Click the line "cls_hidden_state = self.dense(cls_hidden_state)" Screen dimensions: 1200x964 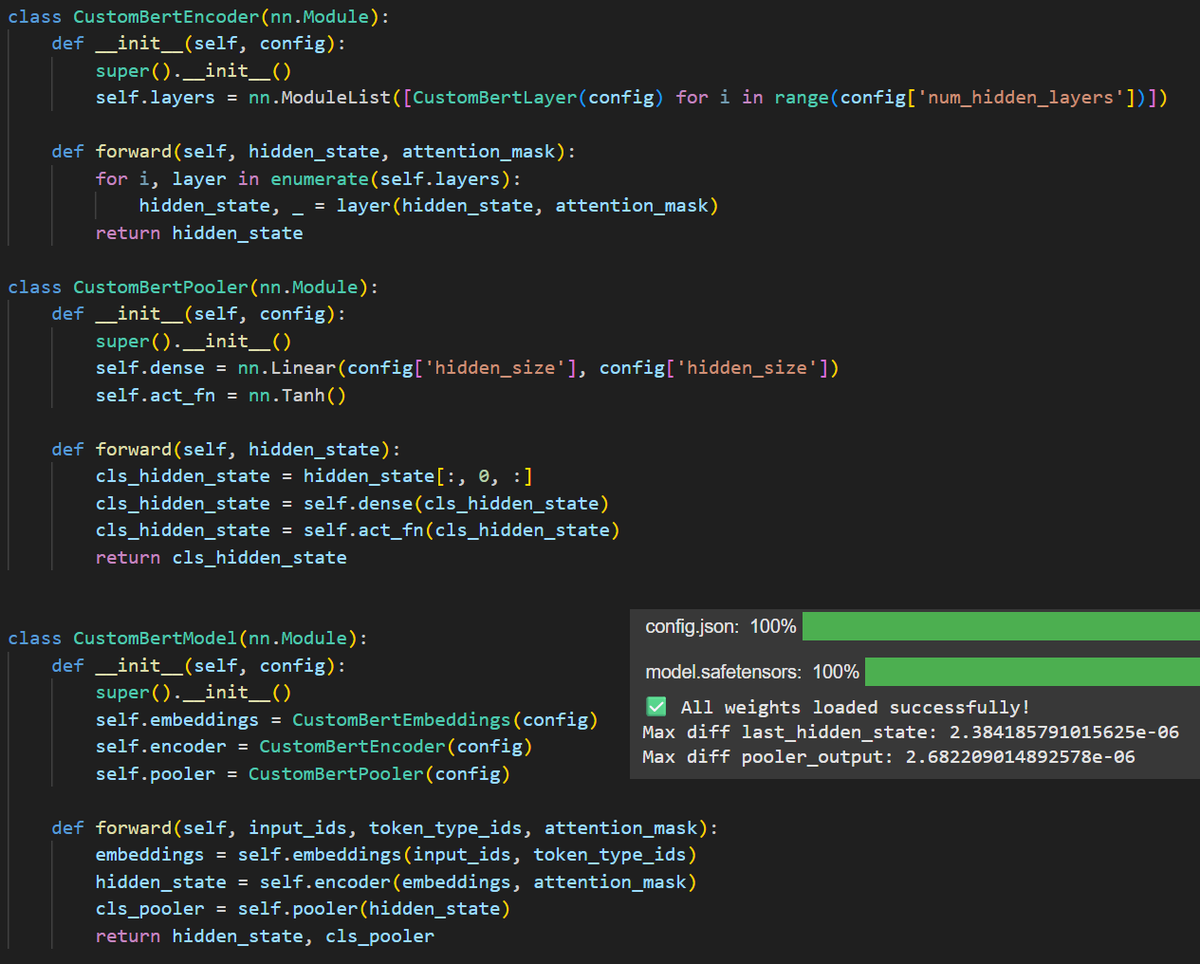(353, 503)
